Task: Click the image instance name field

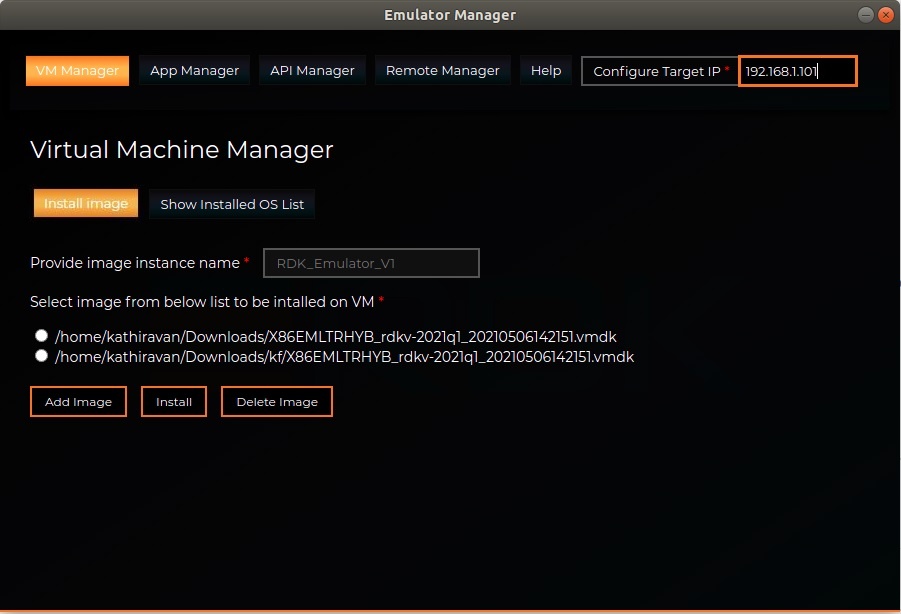Action: [x=371, y=263]
